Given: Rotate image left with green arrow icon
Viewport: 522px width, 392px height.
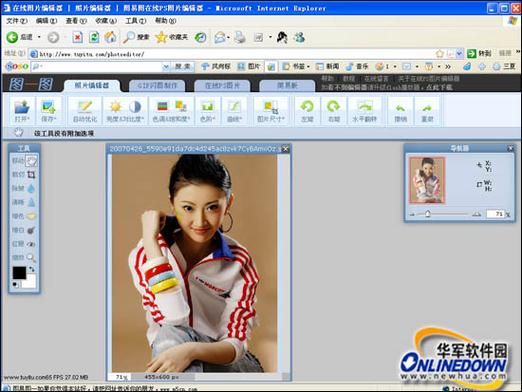Looking at the screenshot, I should [x=307, y=107].
